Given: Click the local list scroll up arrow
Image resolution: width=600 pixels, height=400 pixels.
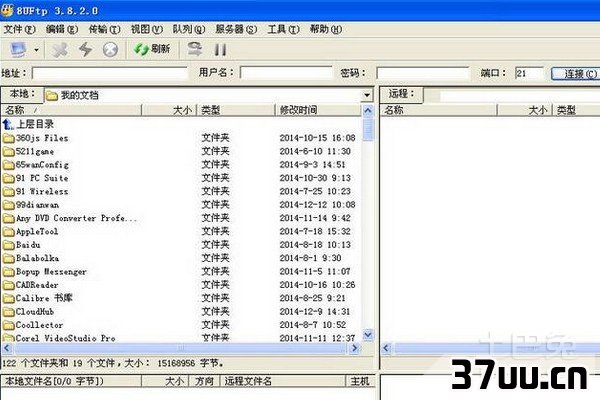Looking at the screenshot, I should click(368, 111).
